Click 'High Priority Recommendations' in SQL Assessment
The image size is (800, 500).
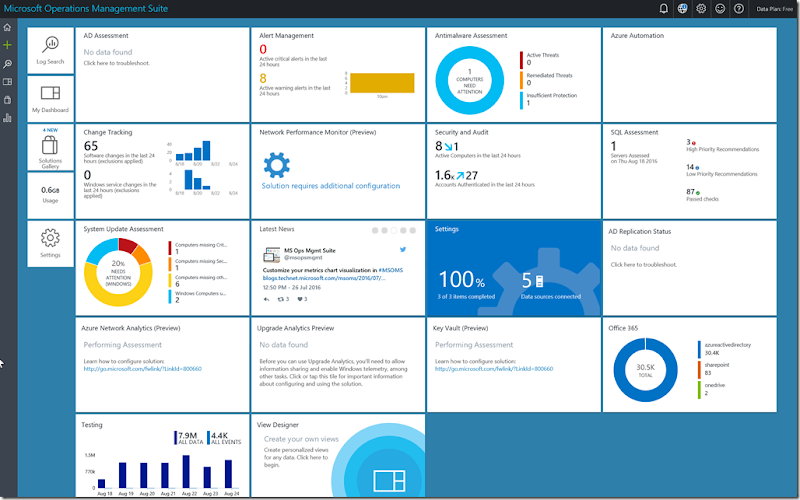click(x=722, y=149)
